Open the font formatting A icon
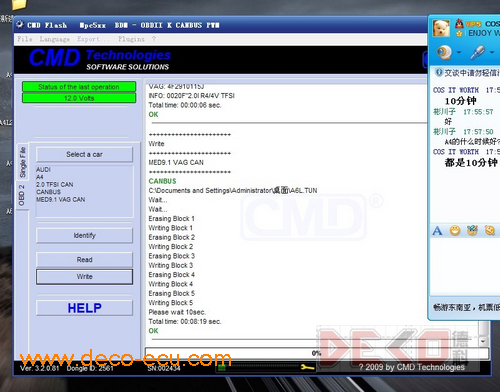Screen dimensions: 500x392 coord(437,231)
